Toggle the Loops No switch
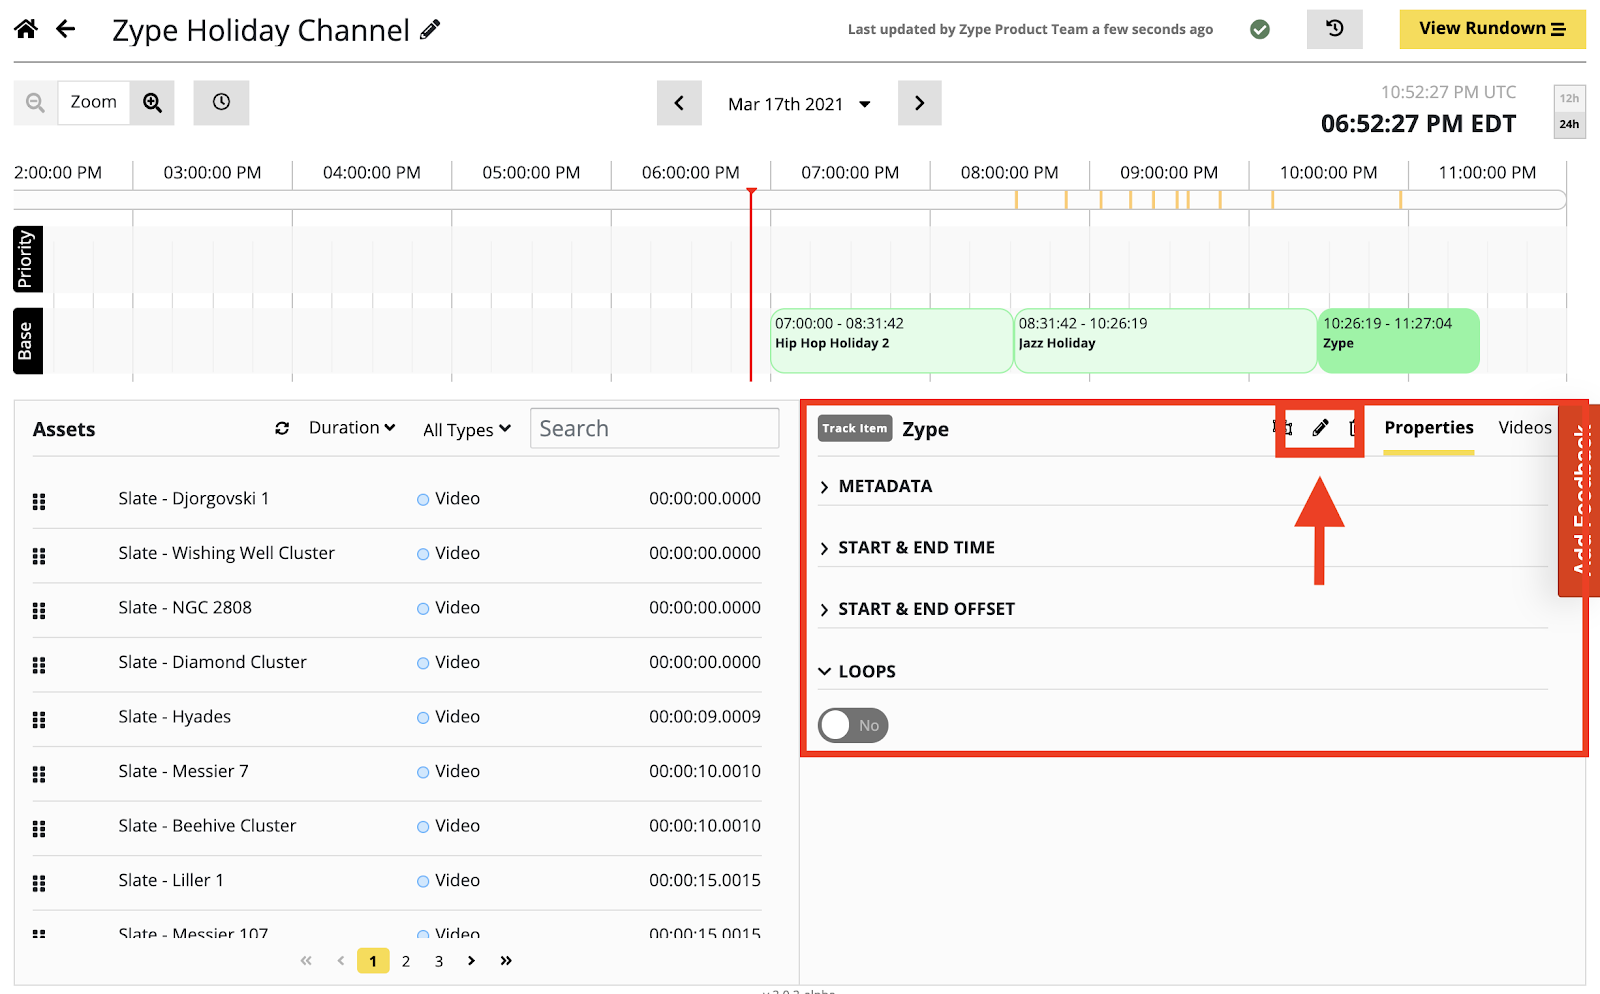1600x994 pixels. click(x=853, y=725)
